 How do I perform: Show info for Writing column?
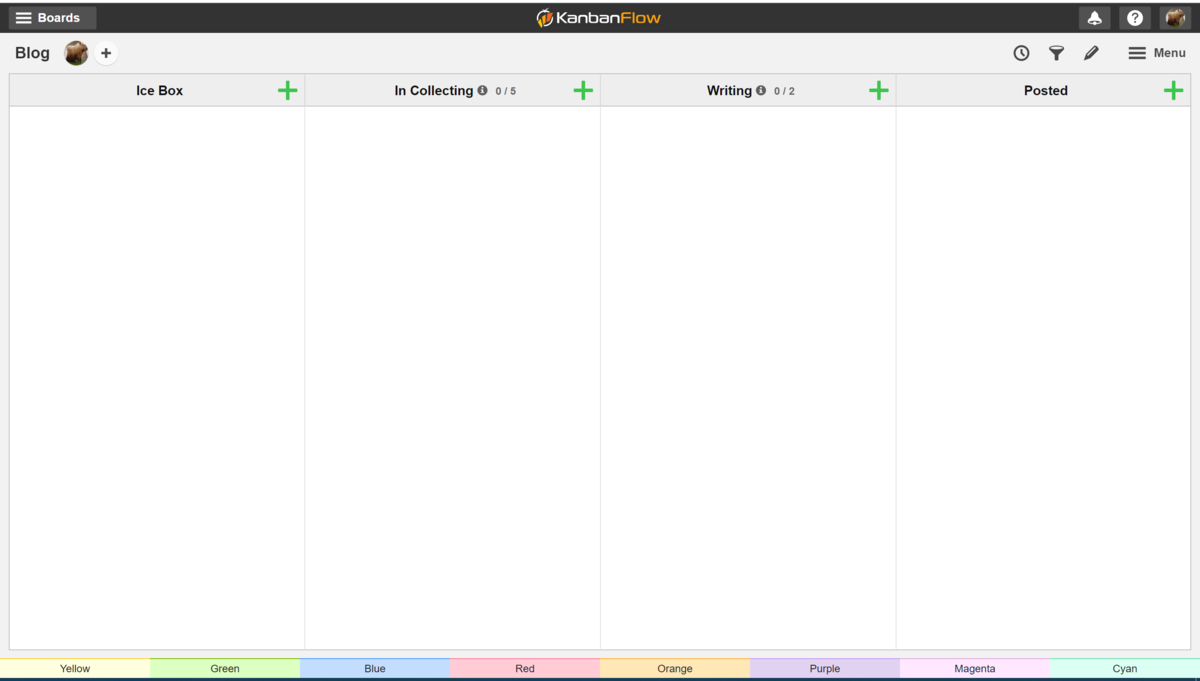coord(761,90)
